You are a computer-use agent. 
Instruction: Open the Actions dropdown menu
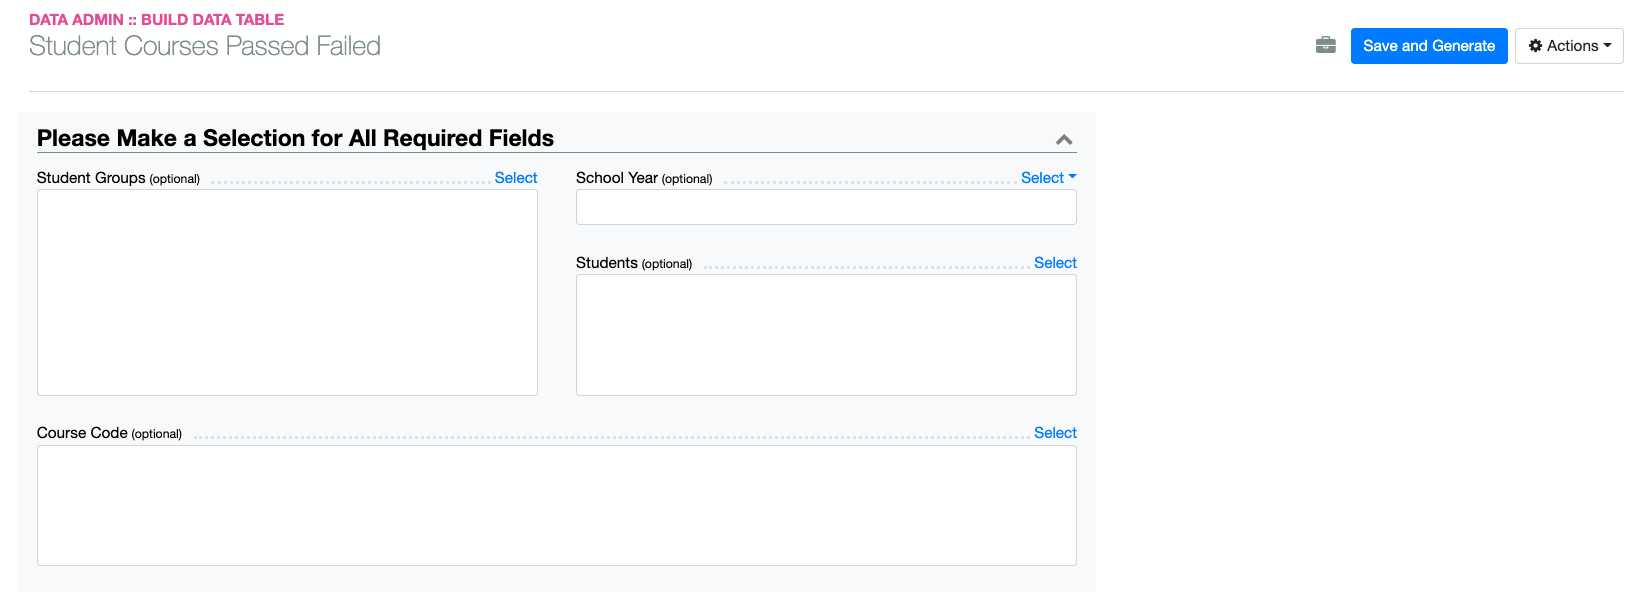pyautogui.click(x=1569, y=46)
